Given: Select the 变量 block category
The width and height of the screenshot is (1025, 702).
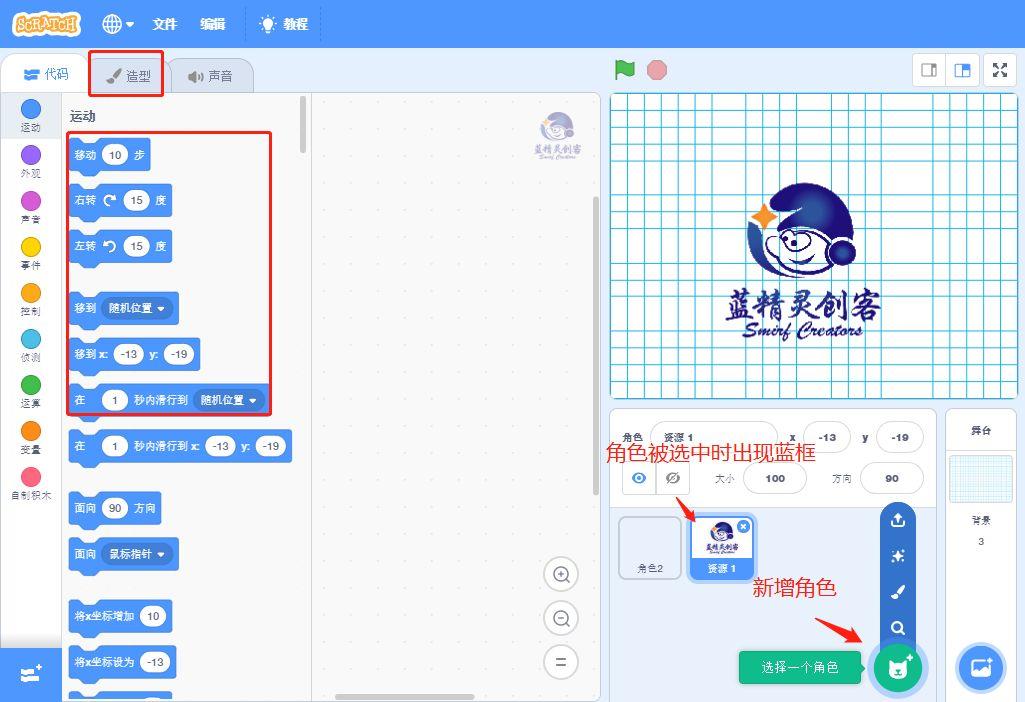Looking at the screenshot, I should click(x=31, y=437).
